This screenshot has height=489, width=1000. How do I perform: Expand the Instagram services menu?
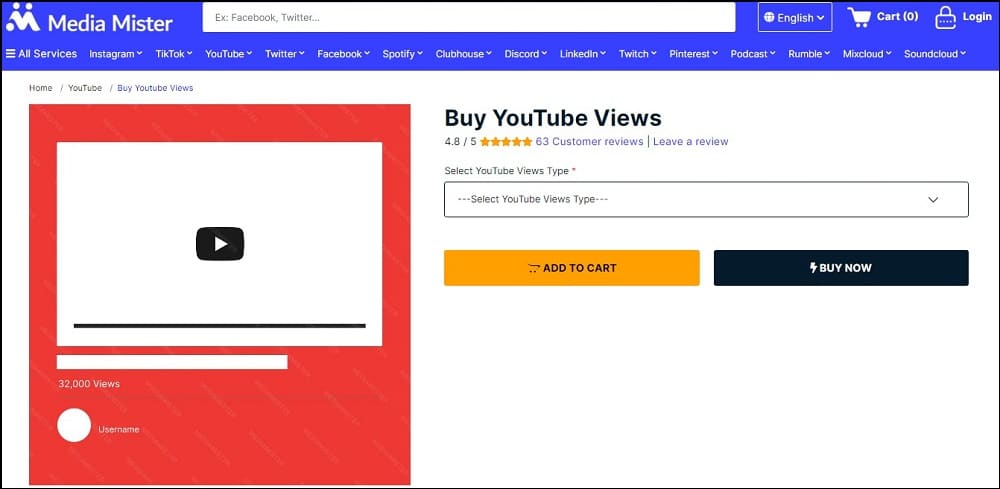[115, 54]
